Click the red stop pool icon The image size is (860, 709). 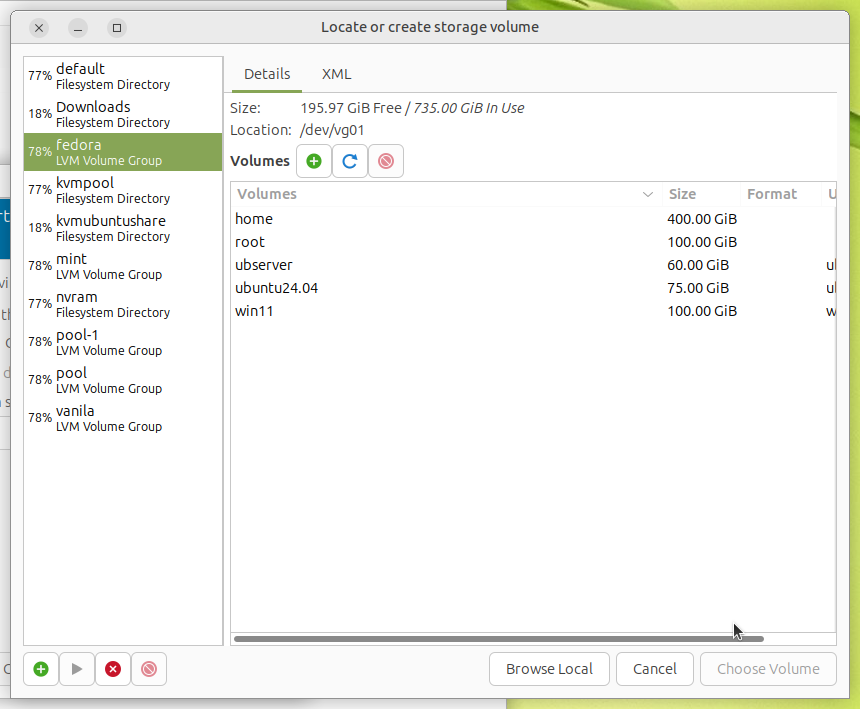coord(113,669)
